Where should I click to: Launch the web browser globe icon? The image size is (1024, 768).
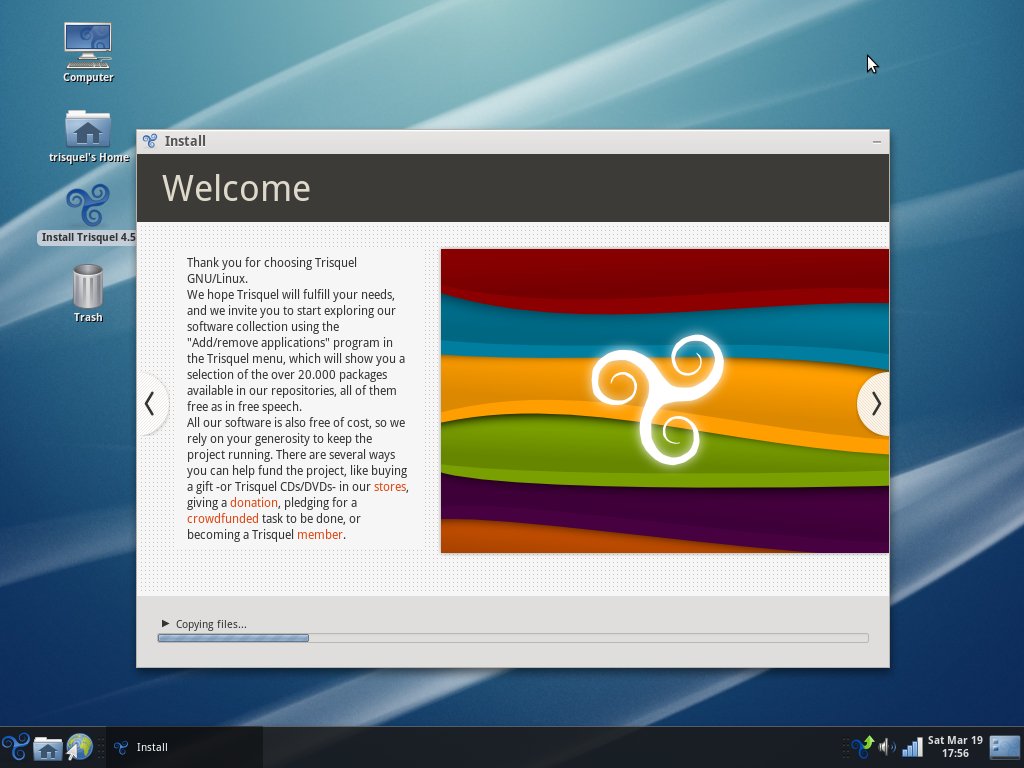pyautogui.click(x=80, y=747)
